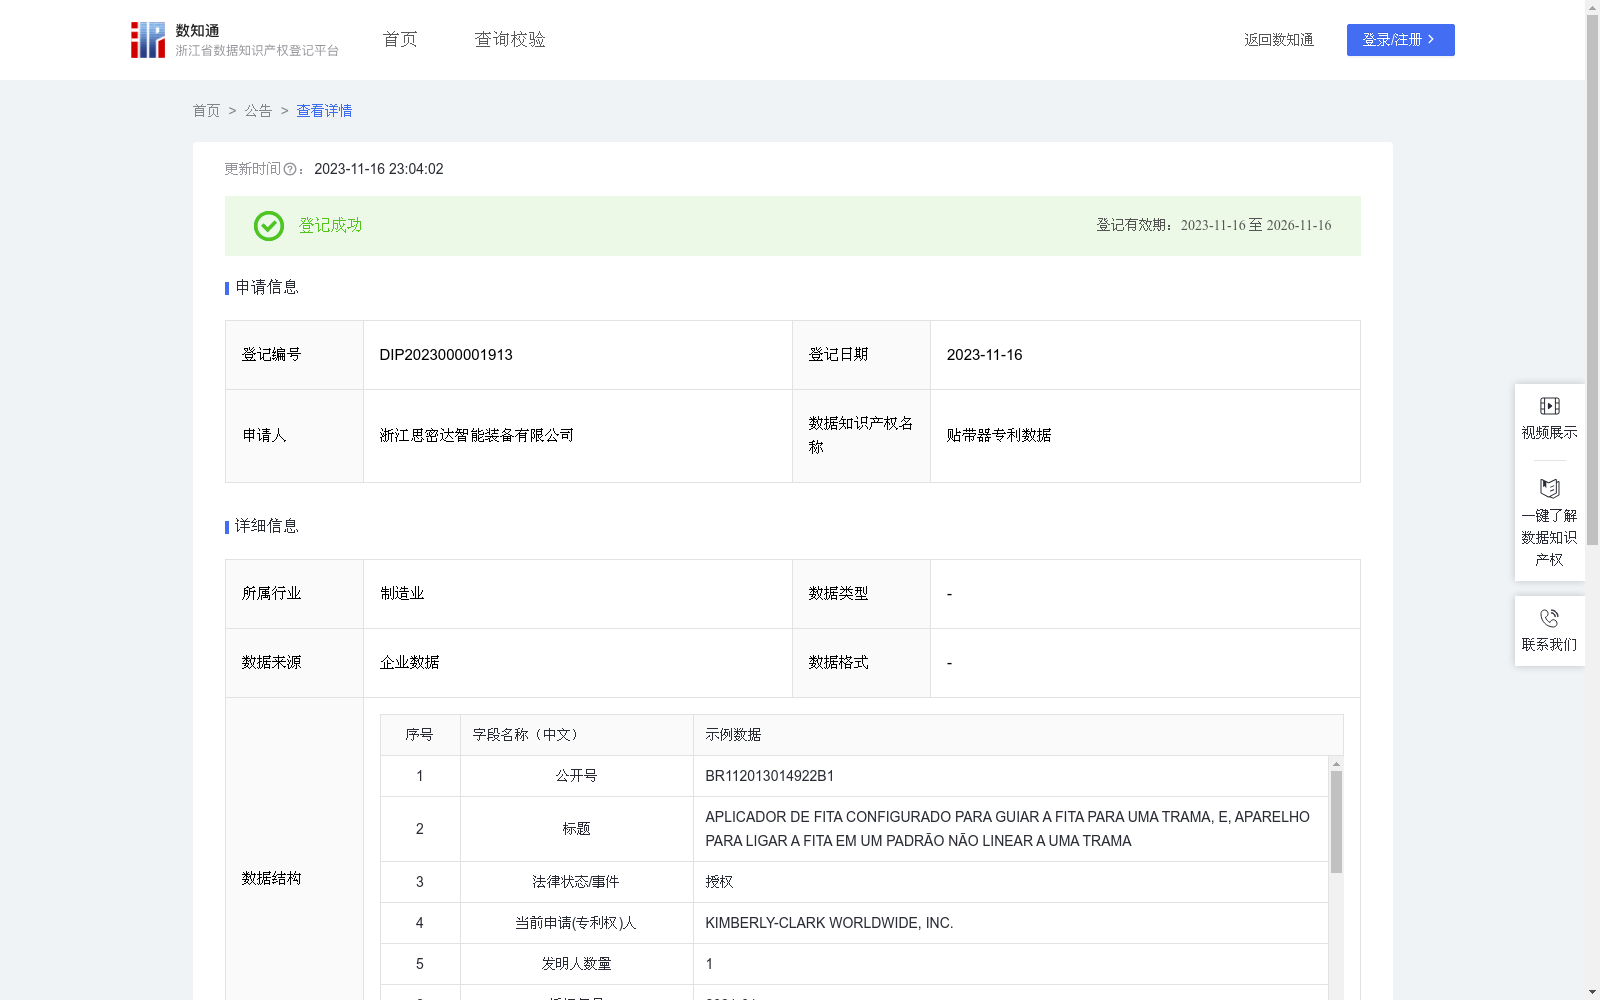Screen dimensions: 1600x1000
Task: Click applicant 浙江思密达智能装备有限公司
Action: [x=477, y=435]
